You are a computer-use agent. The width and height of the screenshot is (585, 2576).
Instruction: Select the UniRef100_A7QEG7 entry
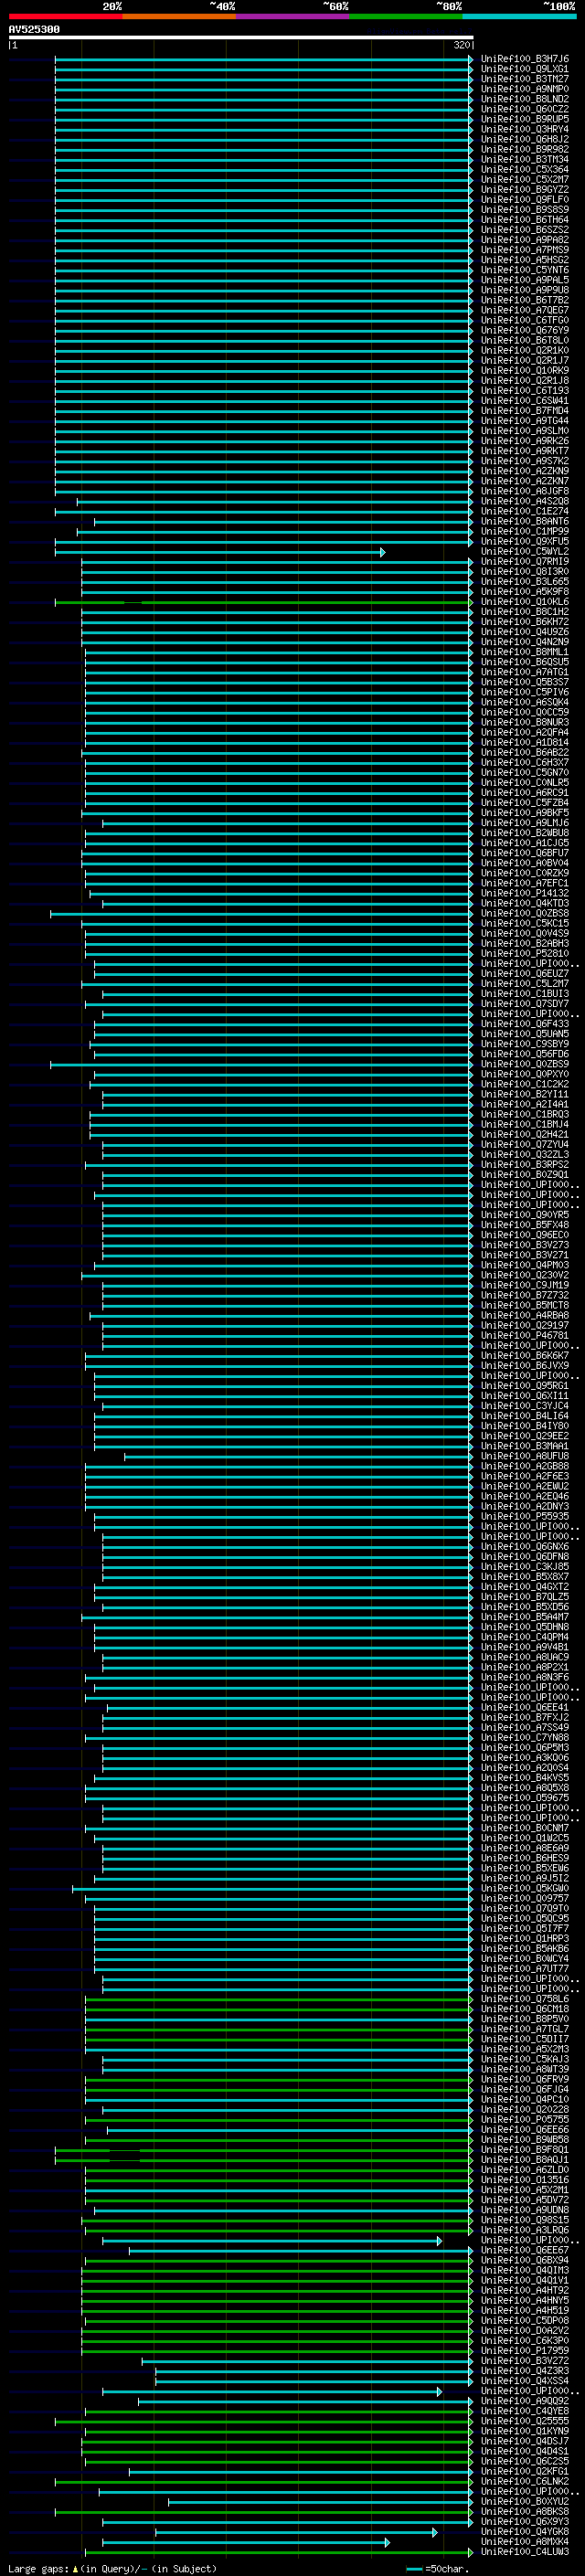point(525,310)
